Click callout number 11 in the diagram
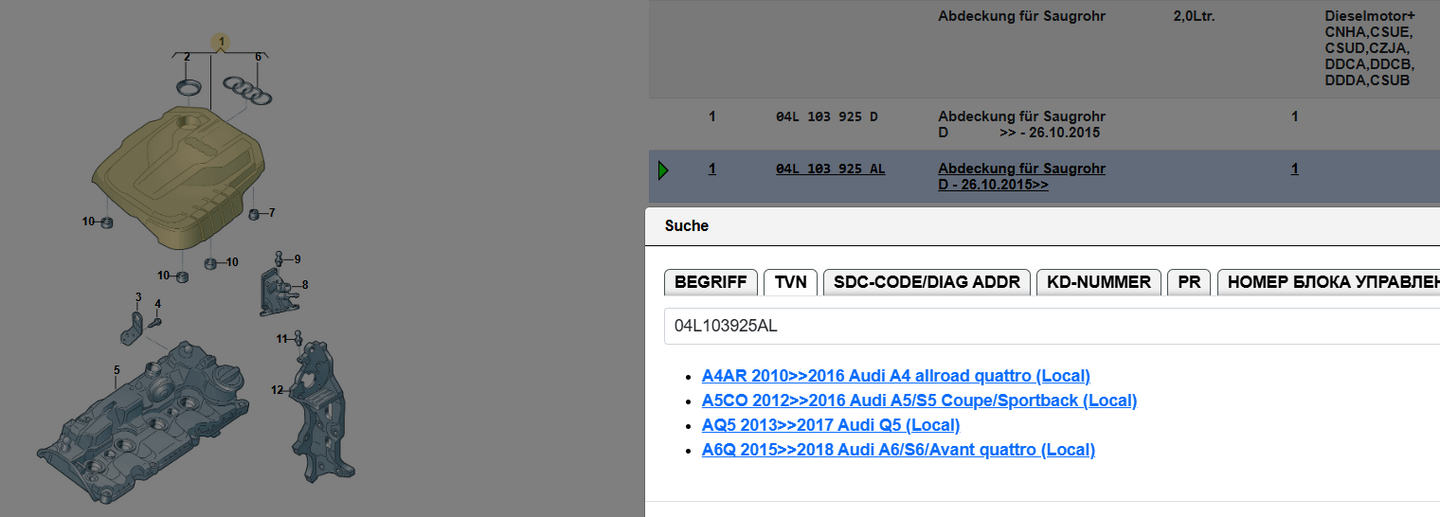This screenshot has height=517, width=1440. click(282, 339)
